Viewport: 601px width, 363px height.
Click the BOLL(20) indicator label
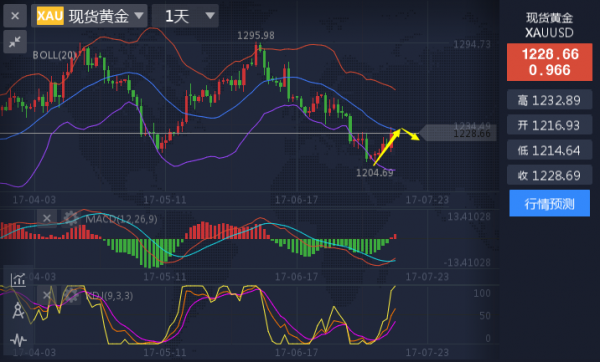(x=54, y=55)
